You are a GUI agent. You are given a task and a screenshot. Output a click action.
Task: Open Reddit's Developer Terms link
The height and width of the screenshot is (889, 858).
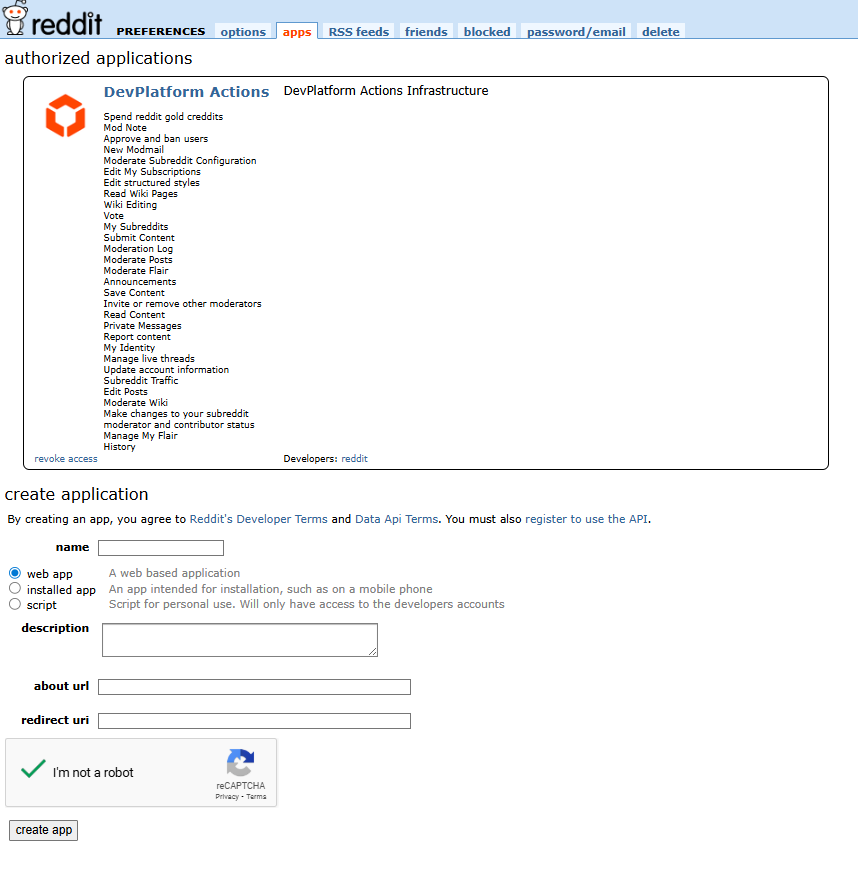pos(259,519)
